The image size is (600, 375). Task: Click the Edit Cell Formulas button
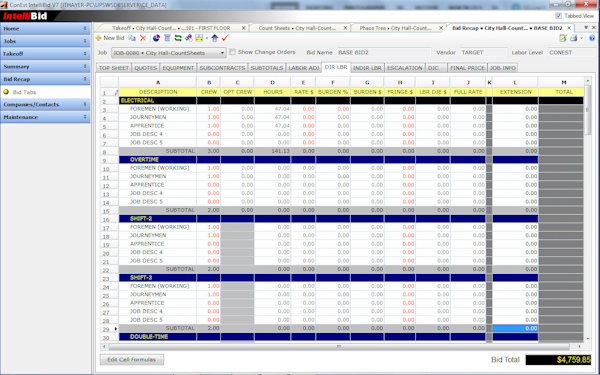click(x=132, y=359)
